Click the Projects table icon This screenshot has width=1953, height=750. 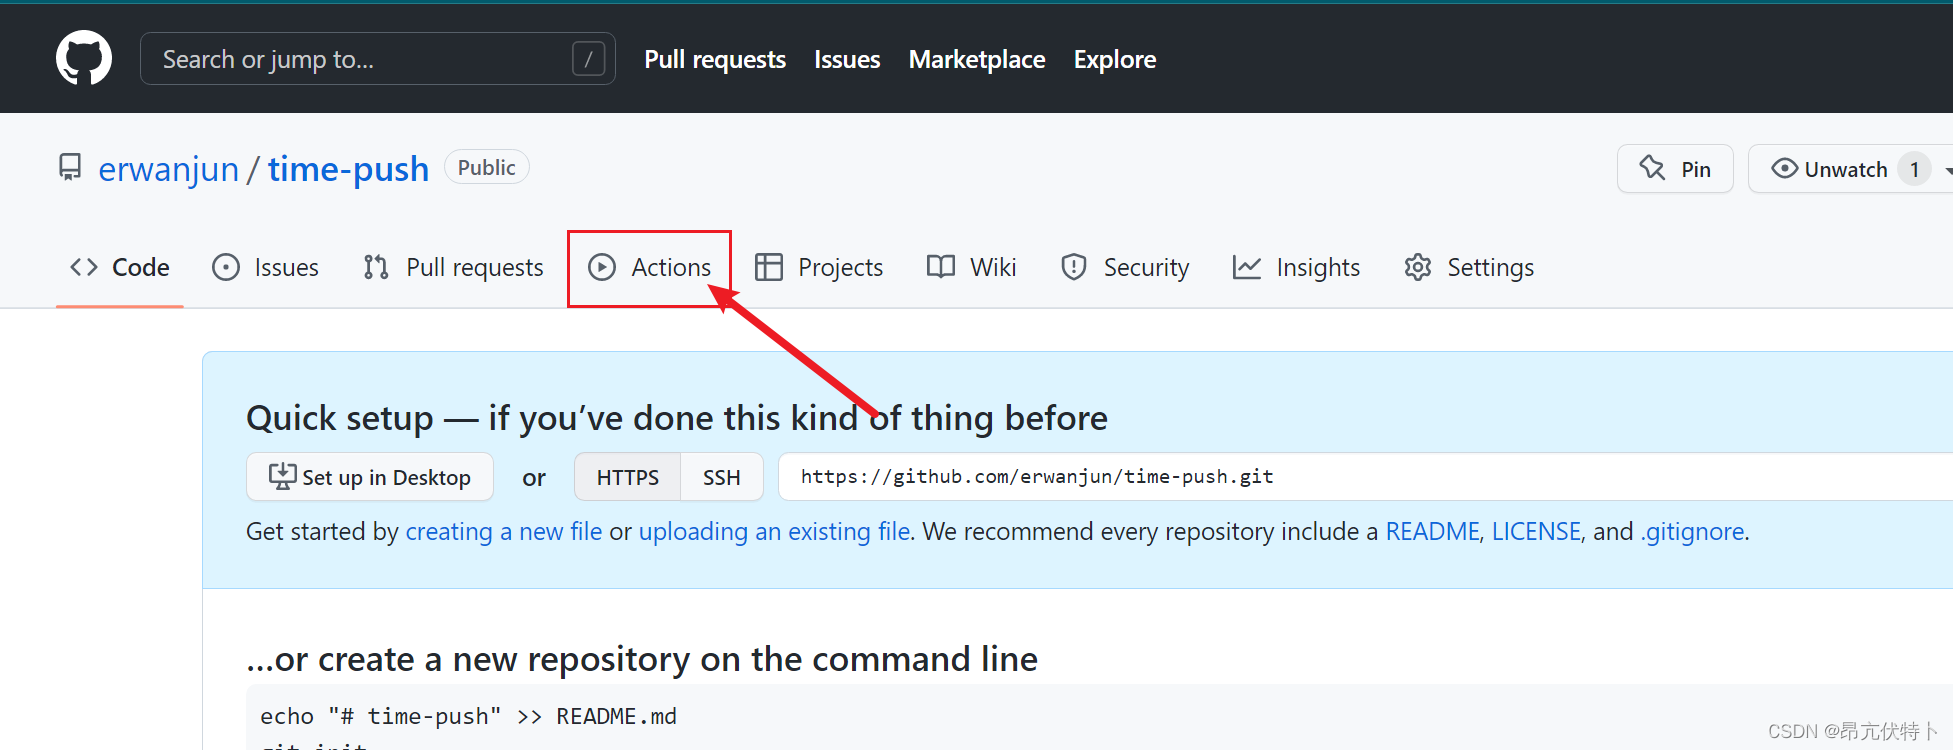pos(769,267)
